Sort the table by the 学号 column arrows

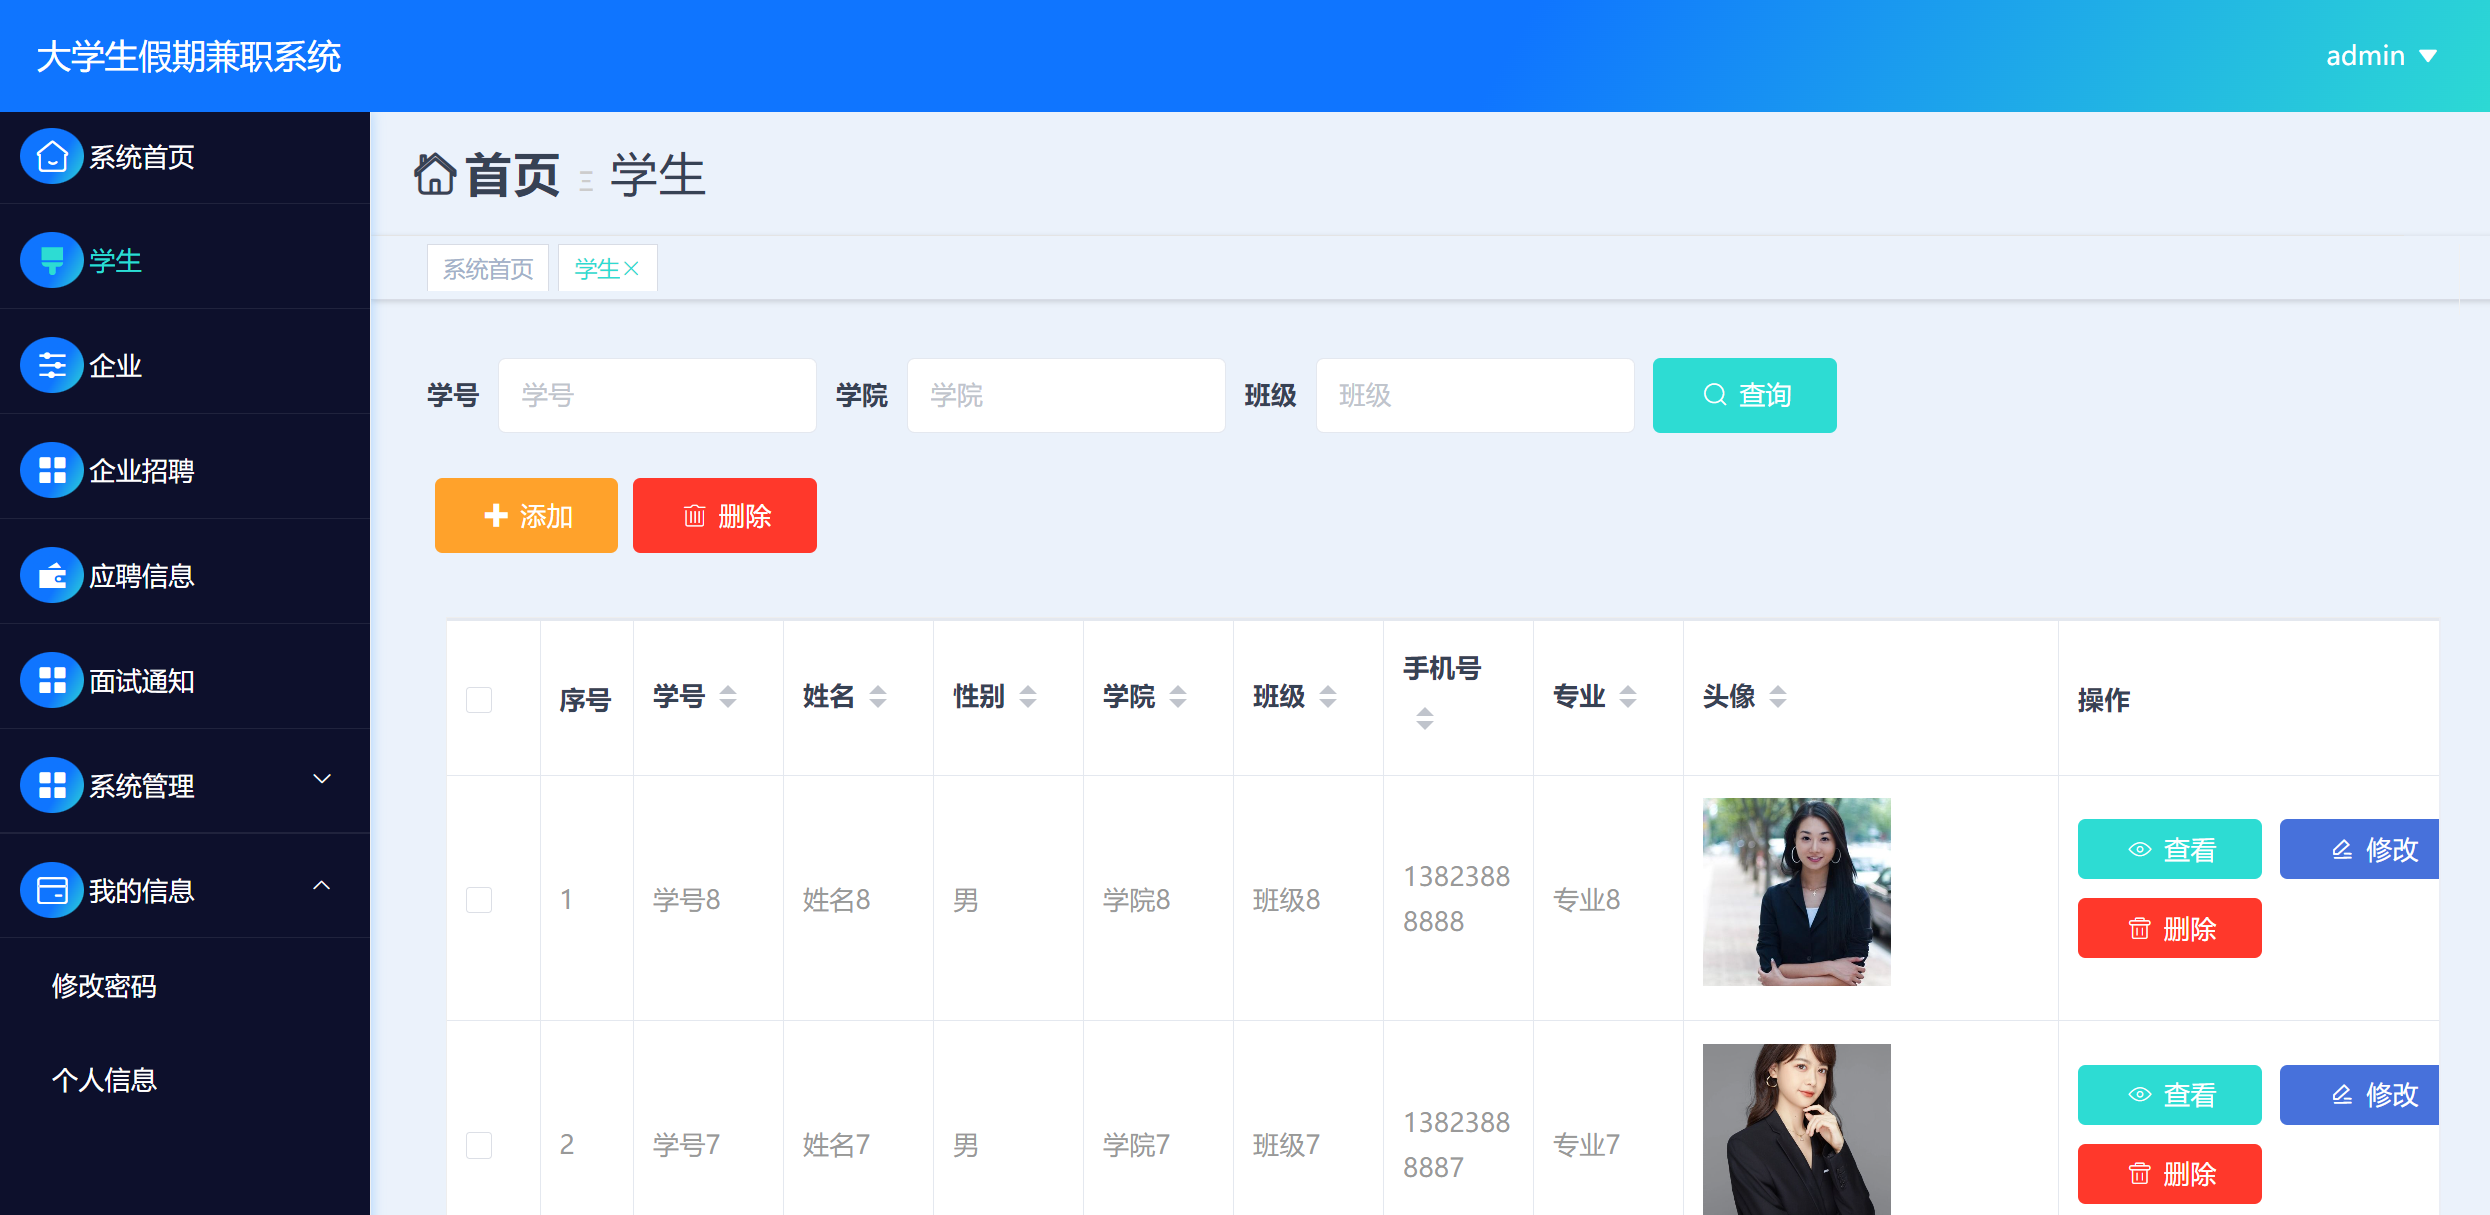[728, 696]
